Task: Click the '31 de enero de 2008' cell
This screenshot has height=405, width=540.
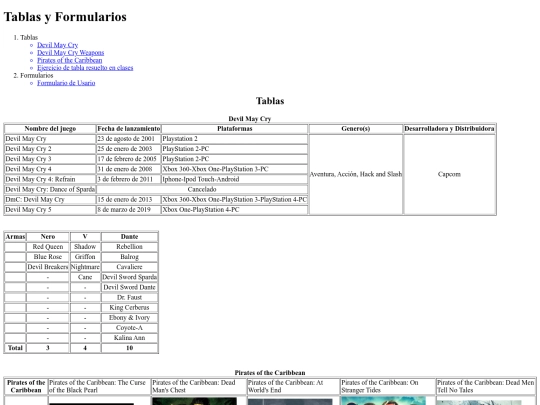Action: (x=129, y=169)
